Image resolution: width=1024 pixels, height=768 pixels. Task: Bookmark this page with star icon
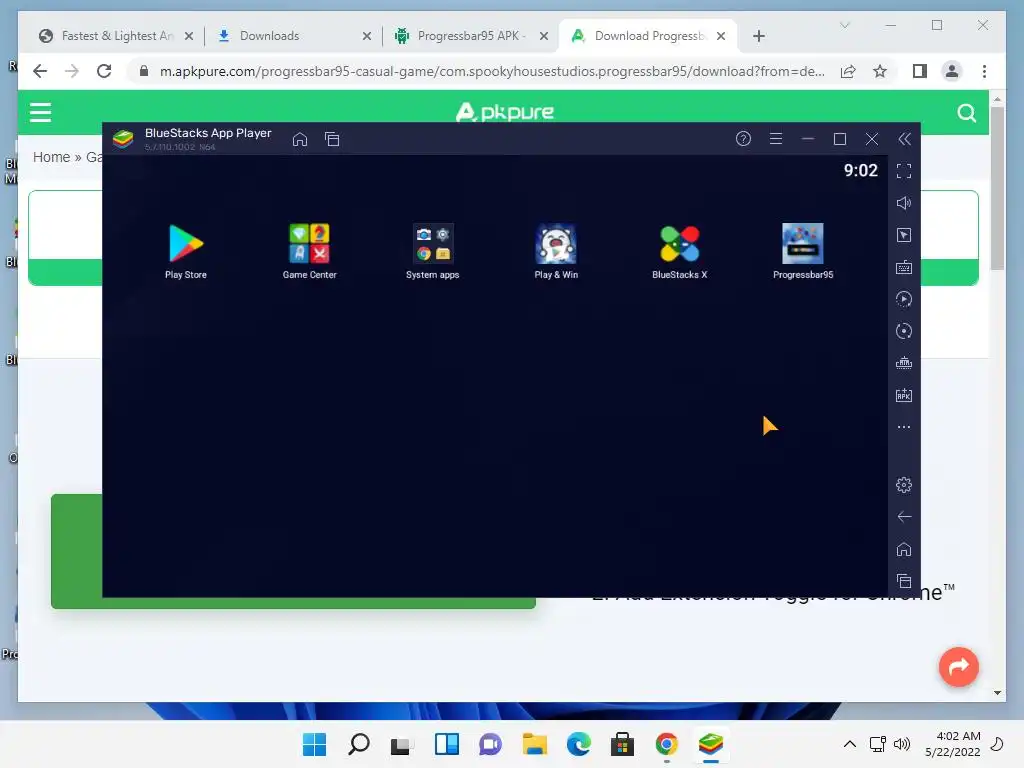point(880,71)
